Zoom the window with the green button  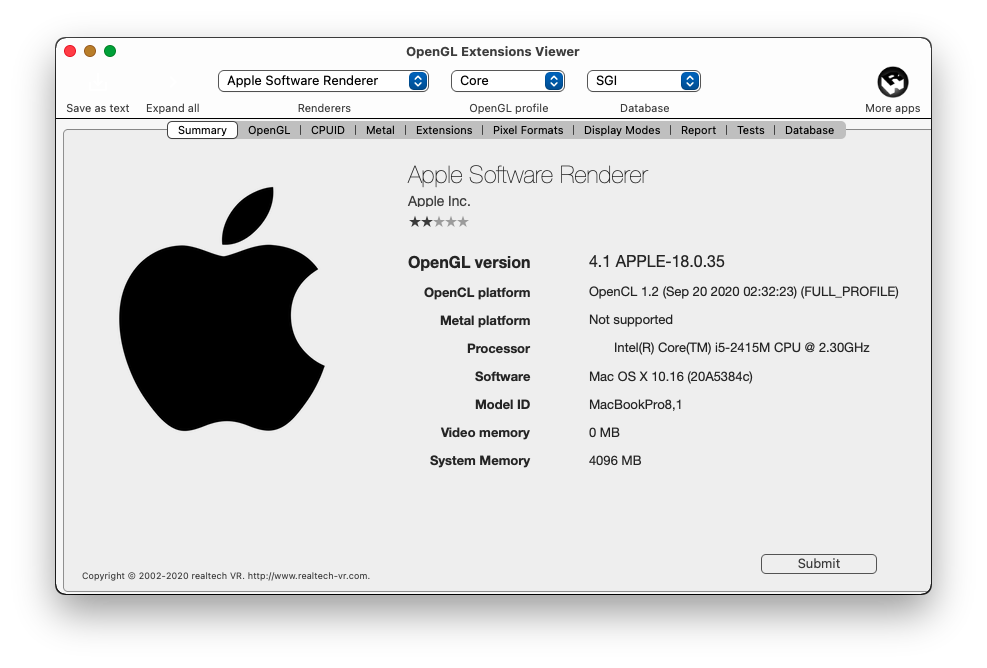point(110,51)
